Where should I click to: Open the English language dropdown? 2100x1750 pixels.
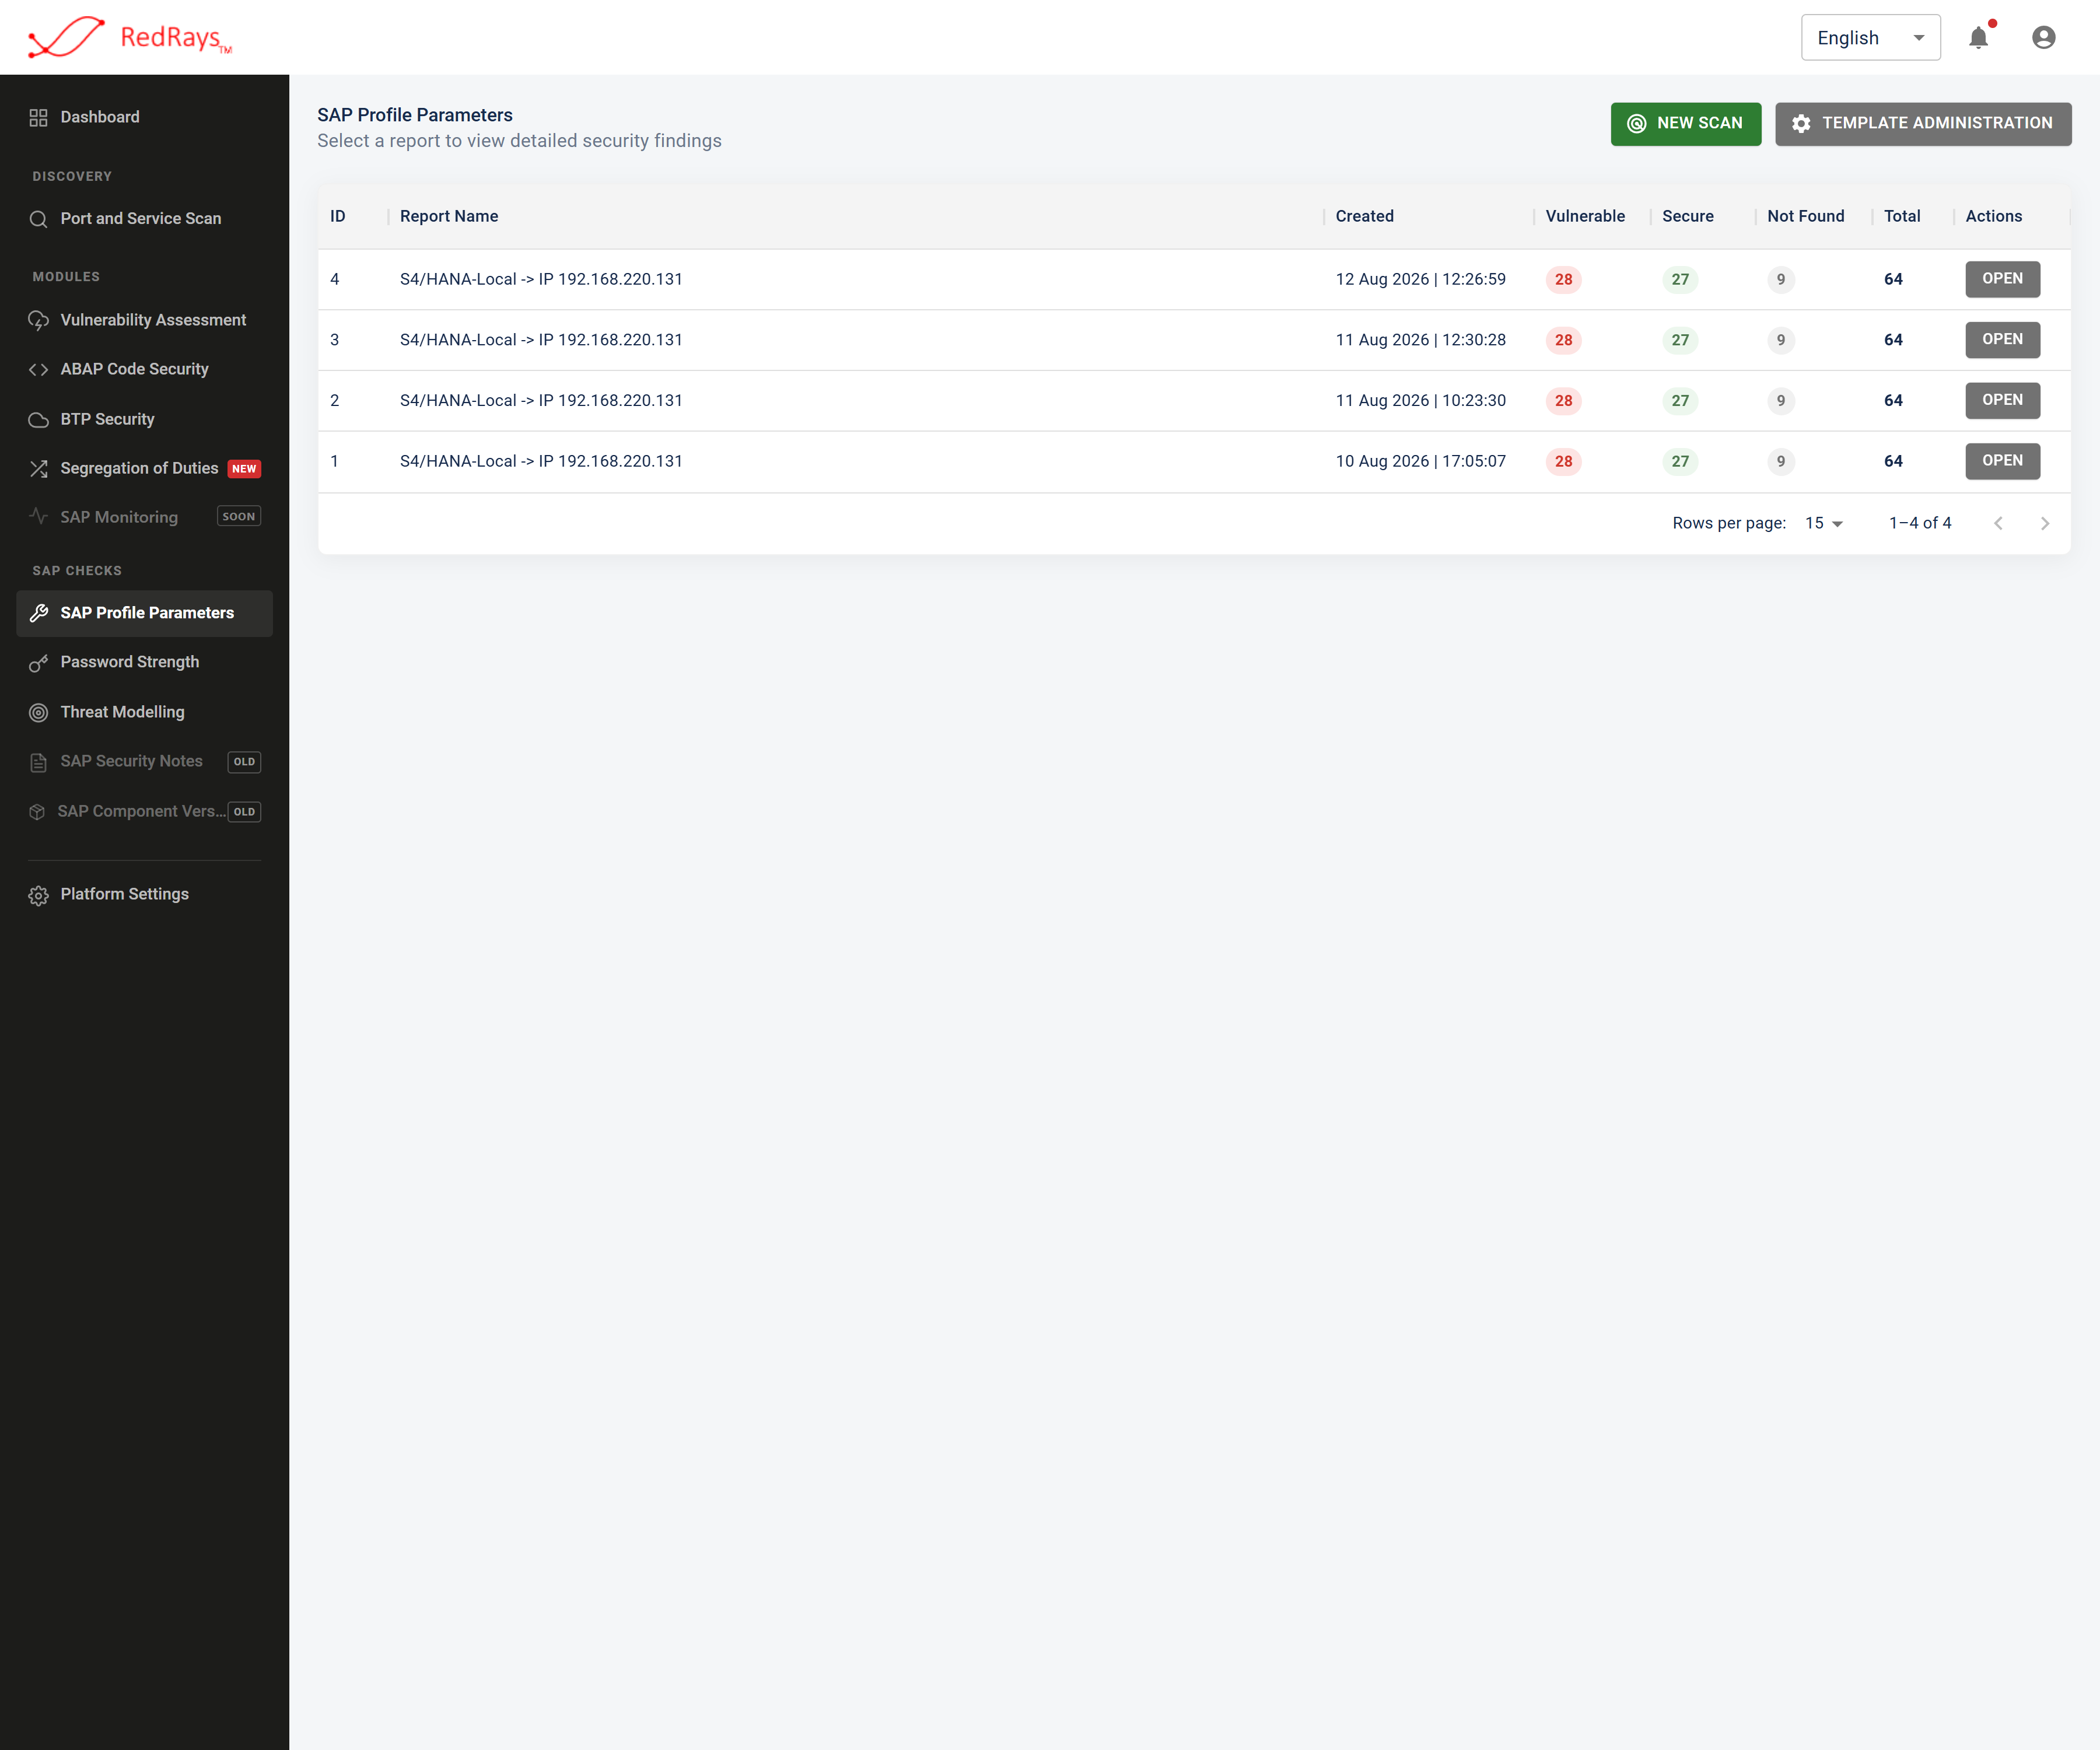click(1870, 38)
